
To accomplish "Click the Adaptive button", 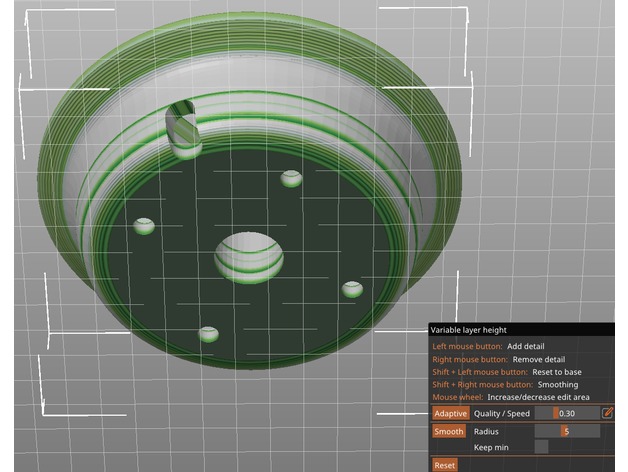I will click(450, 413).
